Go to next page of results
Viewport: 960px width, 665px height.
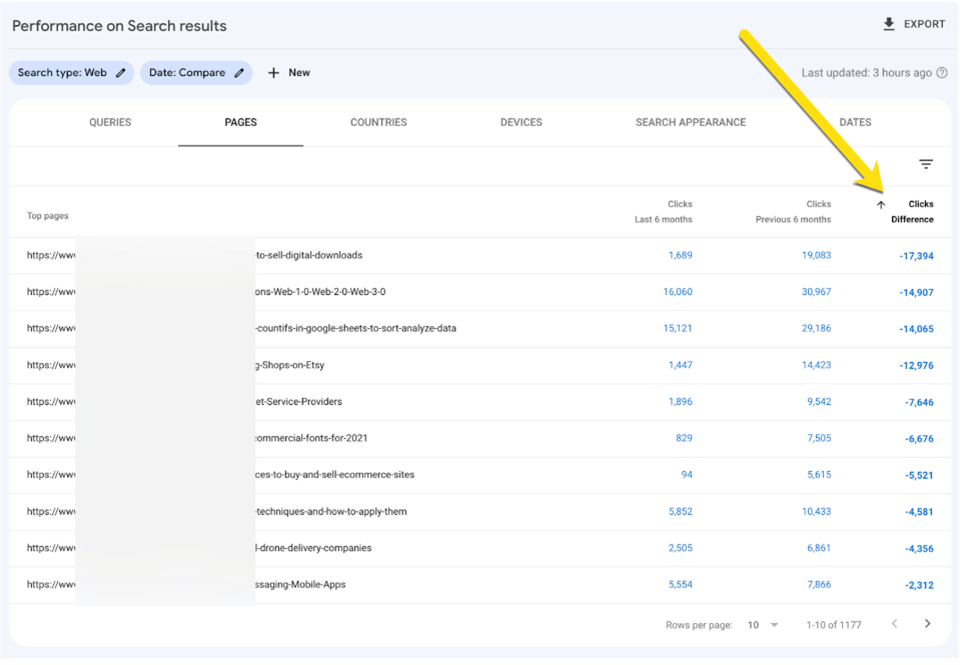pos(927,624)
